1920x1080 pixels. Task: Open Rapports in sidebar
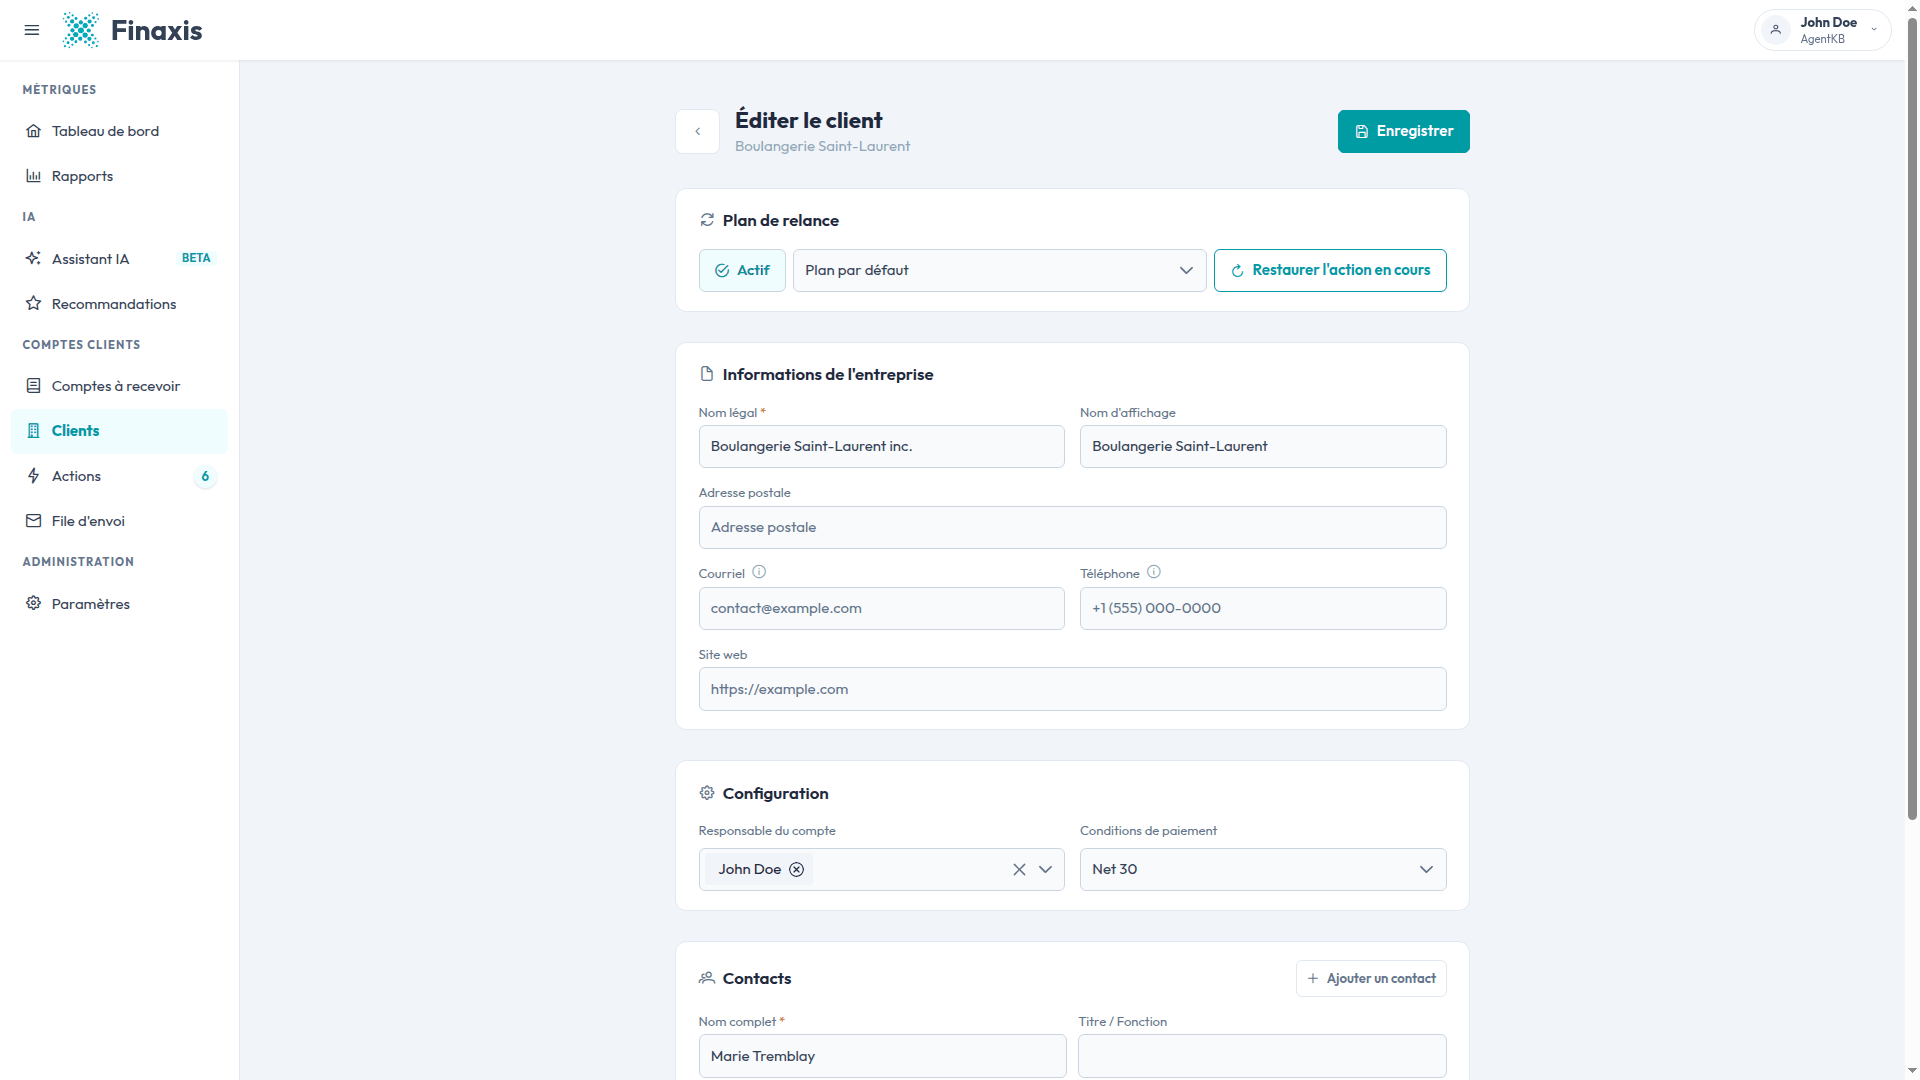coord(119,176)
